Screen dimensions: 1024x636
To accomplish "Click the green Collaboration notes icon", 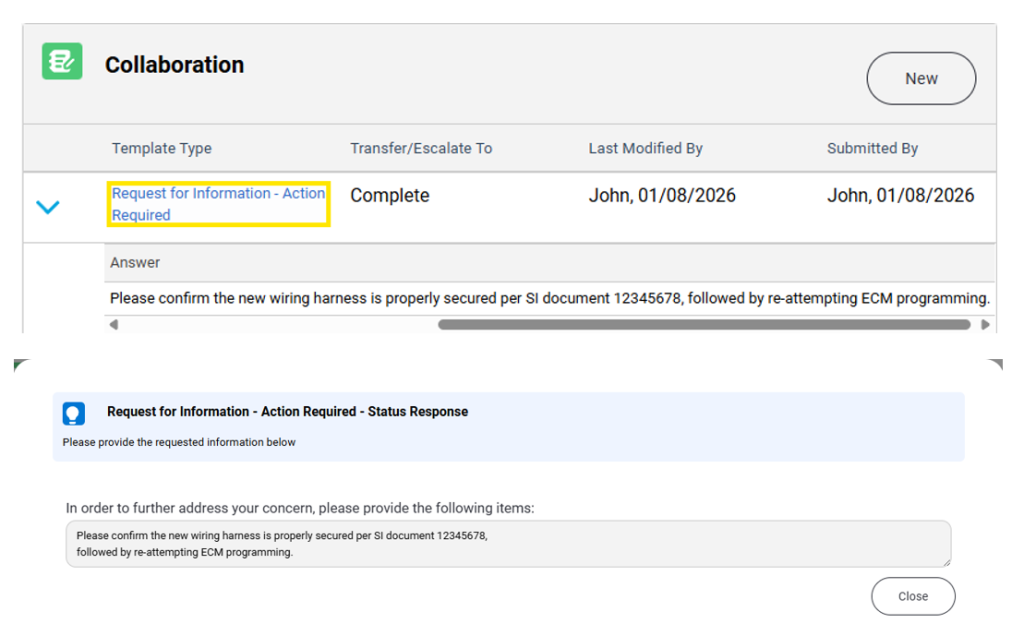I will [62, 62].
